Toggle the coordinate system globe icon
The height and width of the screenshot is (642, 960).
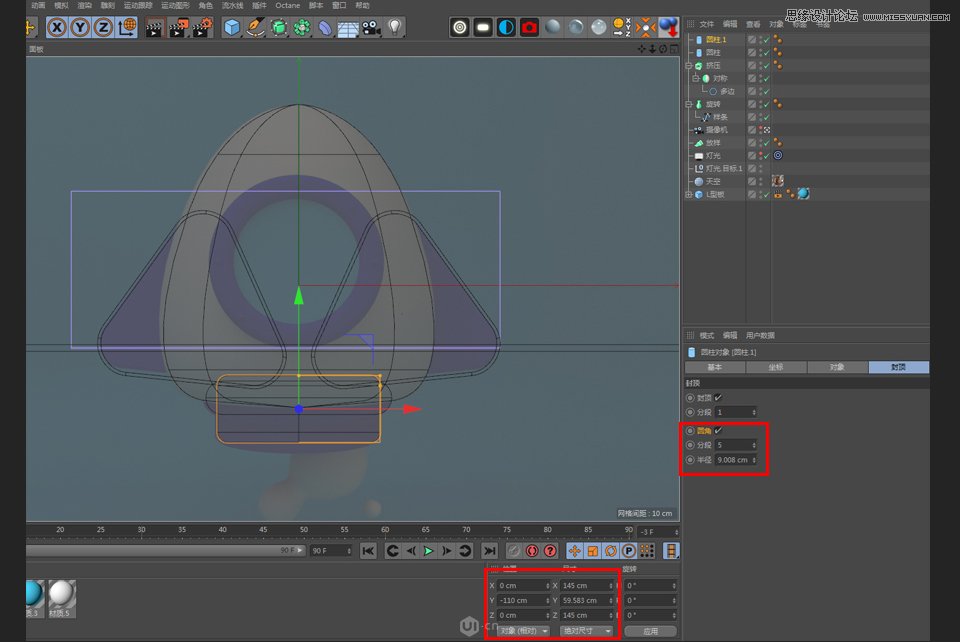(x=125, y=27)
